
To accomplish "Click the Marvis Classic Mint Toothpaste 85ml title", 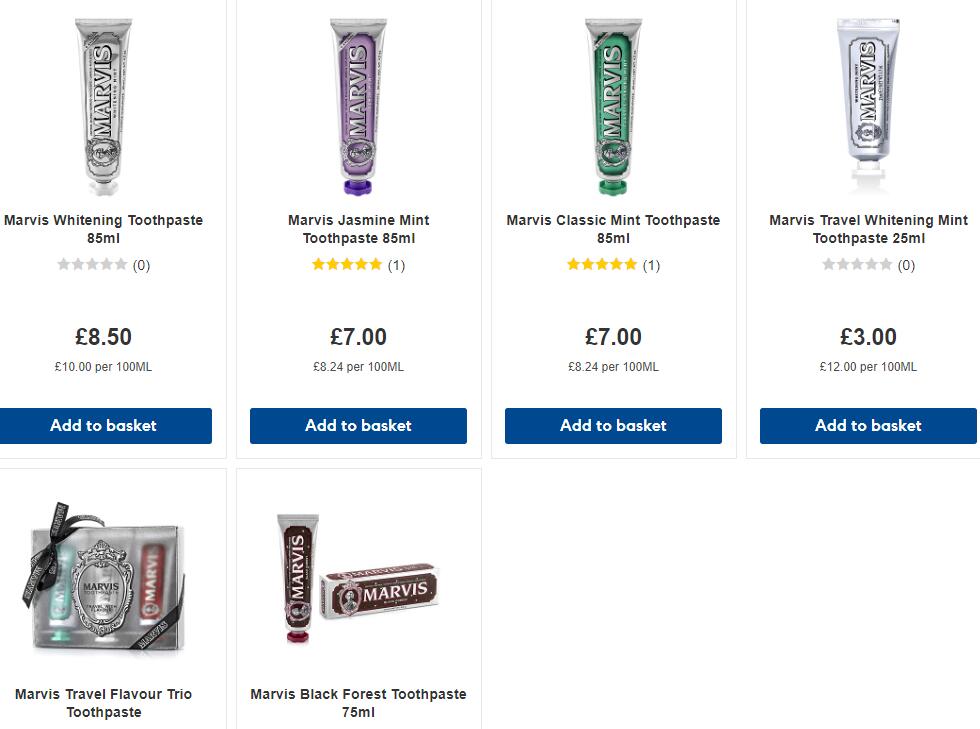I will point(613,229).
